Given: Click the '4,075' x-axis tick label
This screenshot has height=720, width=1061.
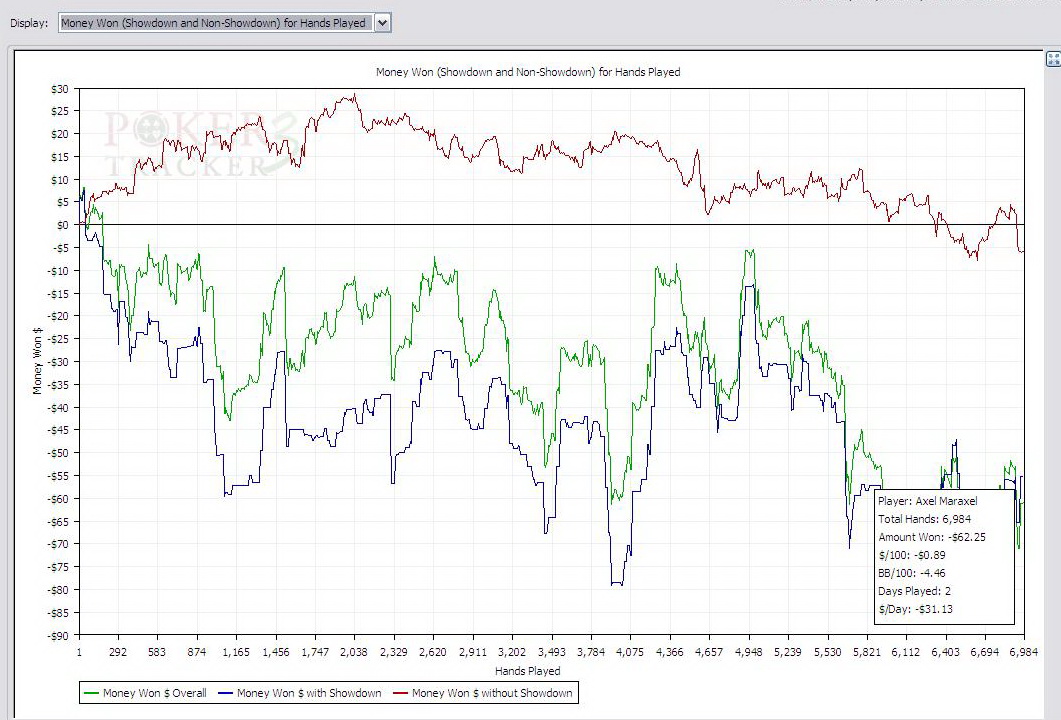Looking at the screenshot, I should pos(630,652).
